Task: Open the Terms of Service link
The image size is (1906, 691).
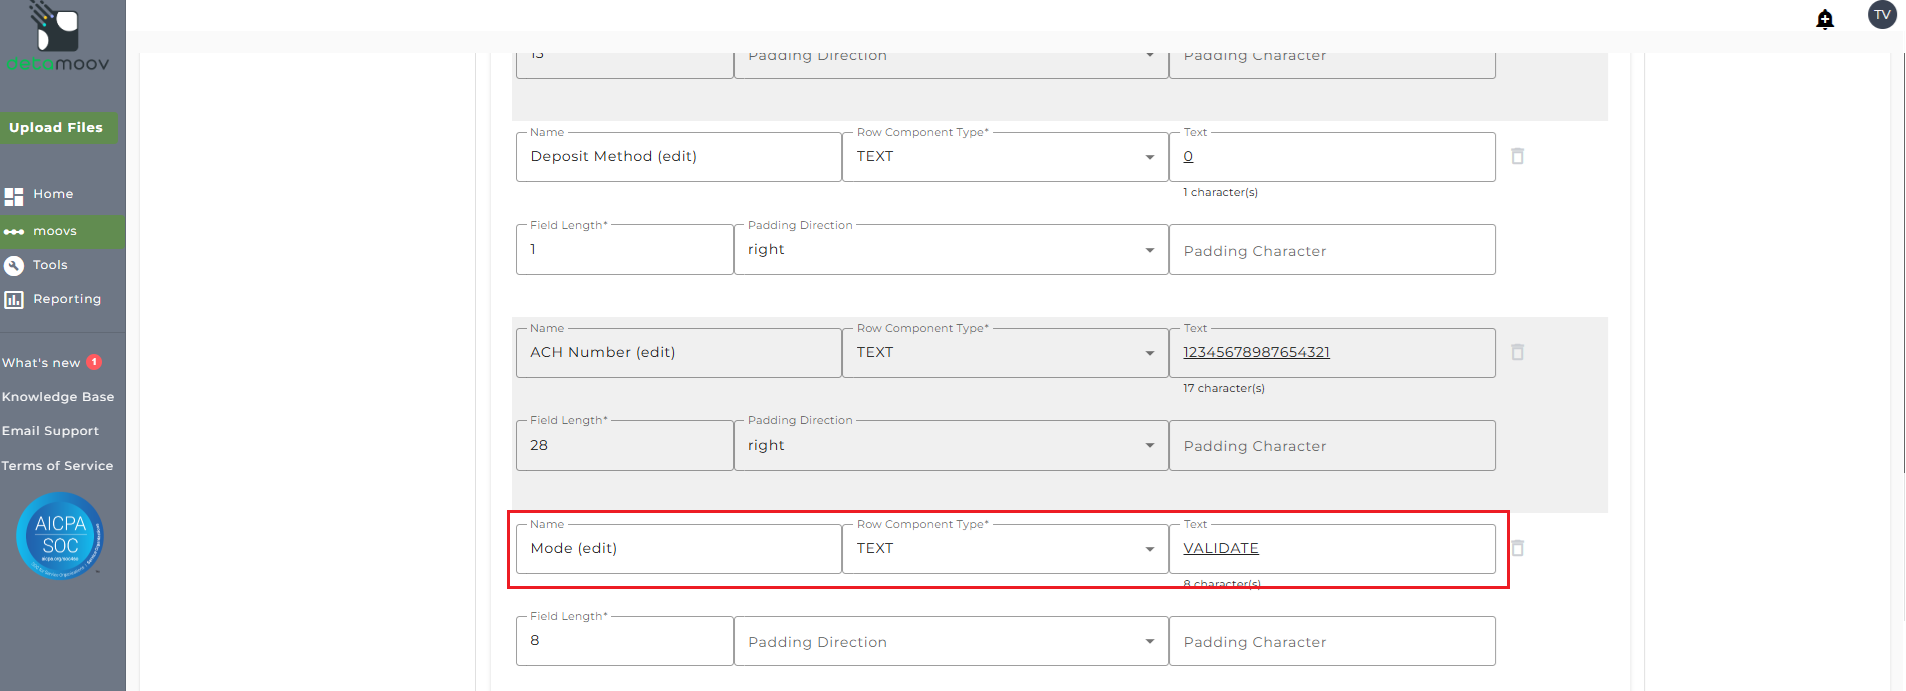Action: [x=57, y=466]
